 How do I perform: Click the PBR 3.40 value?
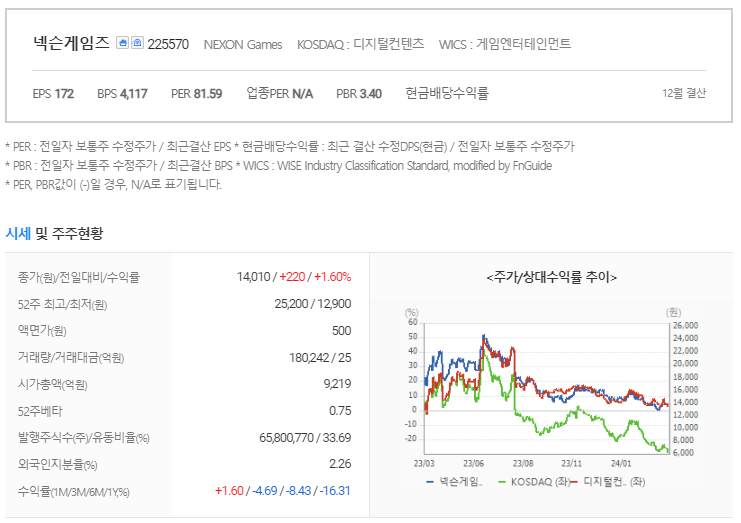coord(359,94)
